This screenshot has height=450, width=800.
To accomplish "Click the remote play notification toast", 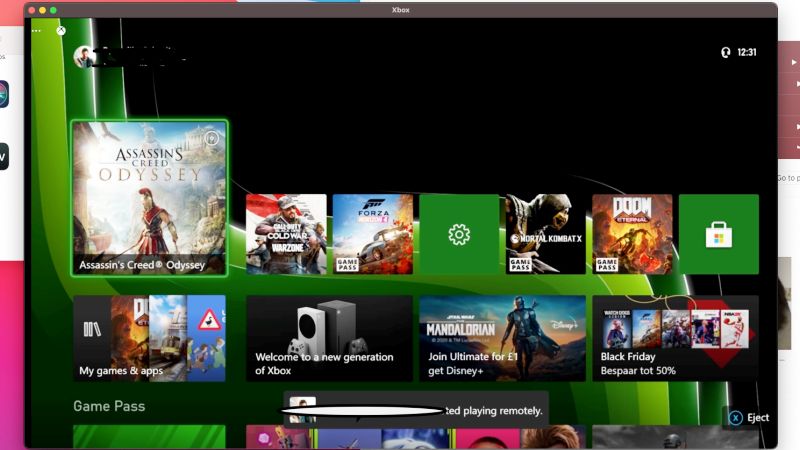I will click(x=416, y=409).
